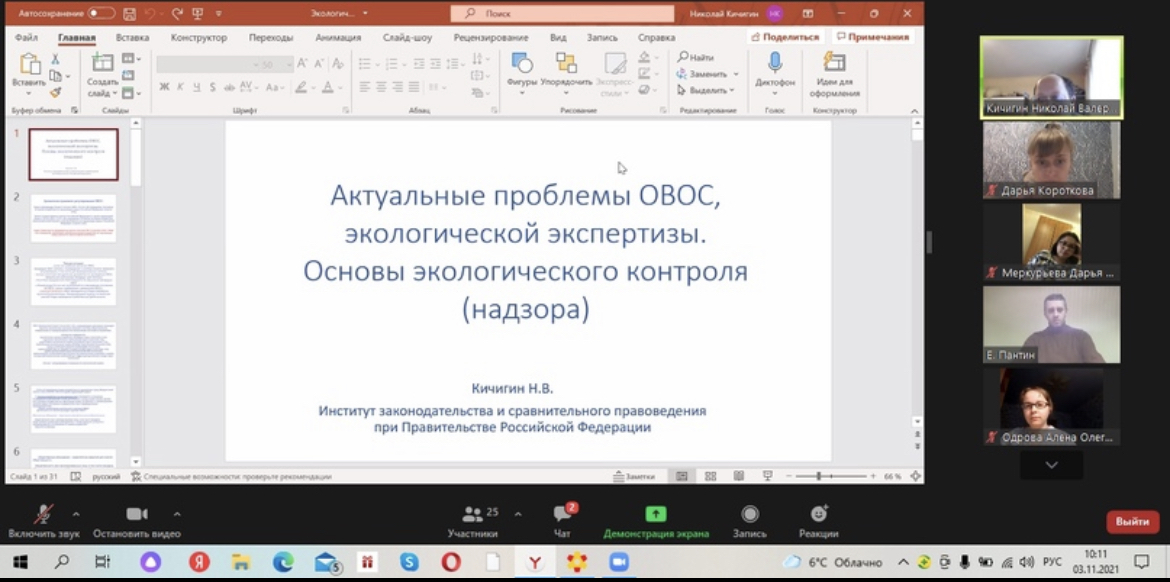The width and height of the screenshot is (1170, 582).
Task: Open the Рецензирование ribbon tab
Action: [491, 37]
